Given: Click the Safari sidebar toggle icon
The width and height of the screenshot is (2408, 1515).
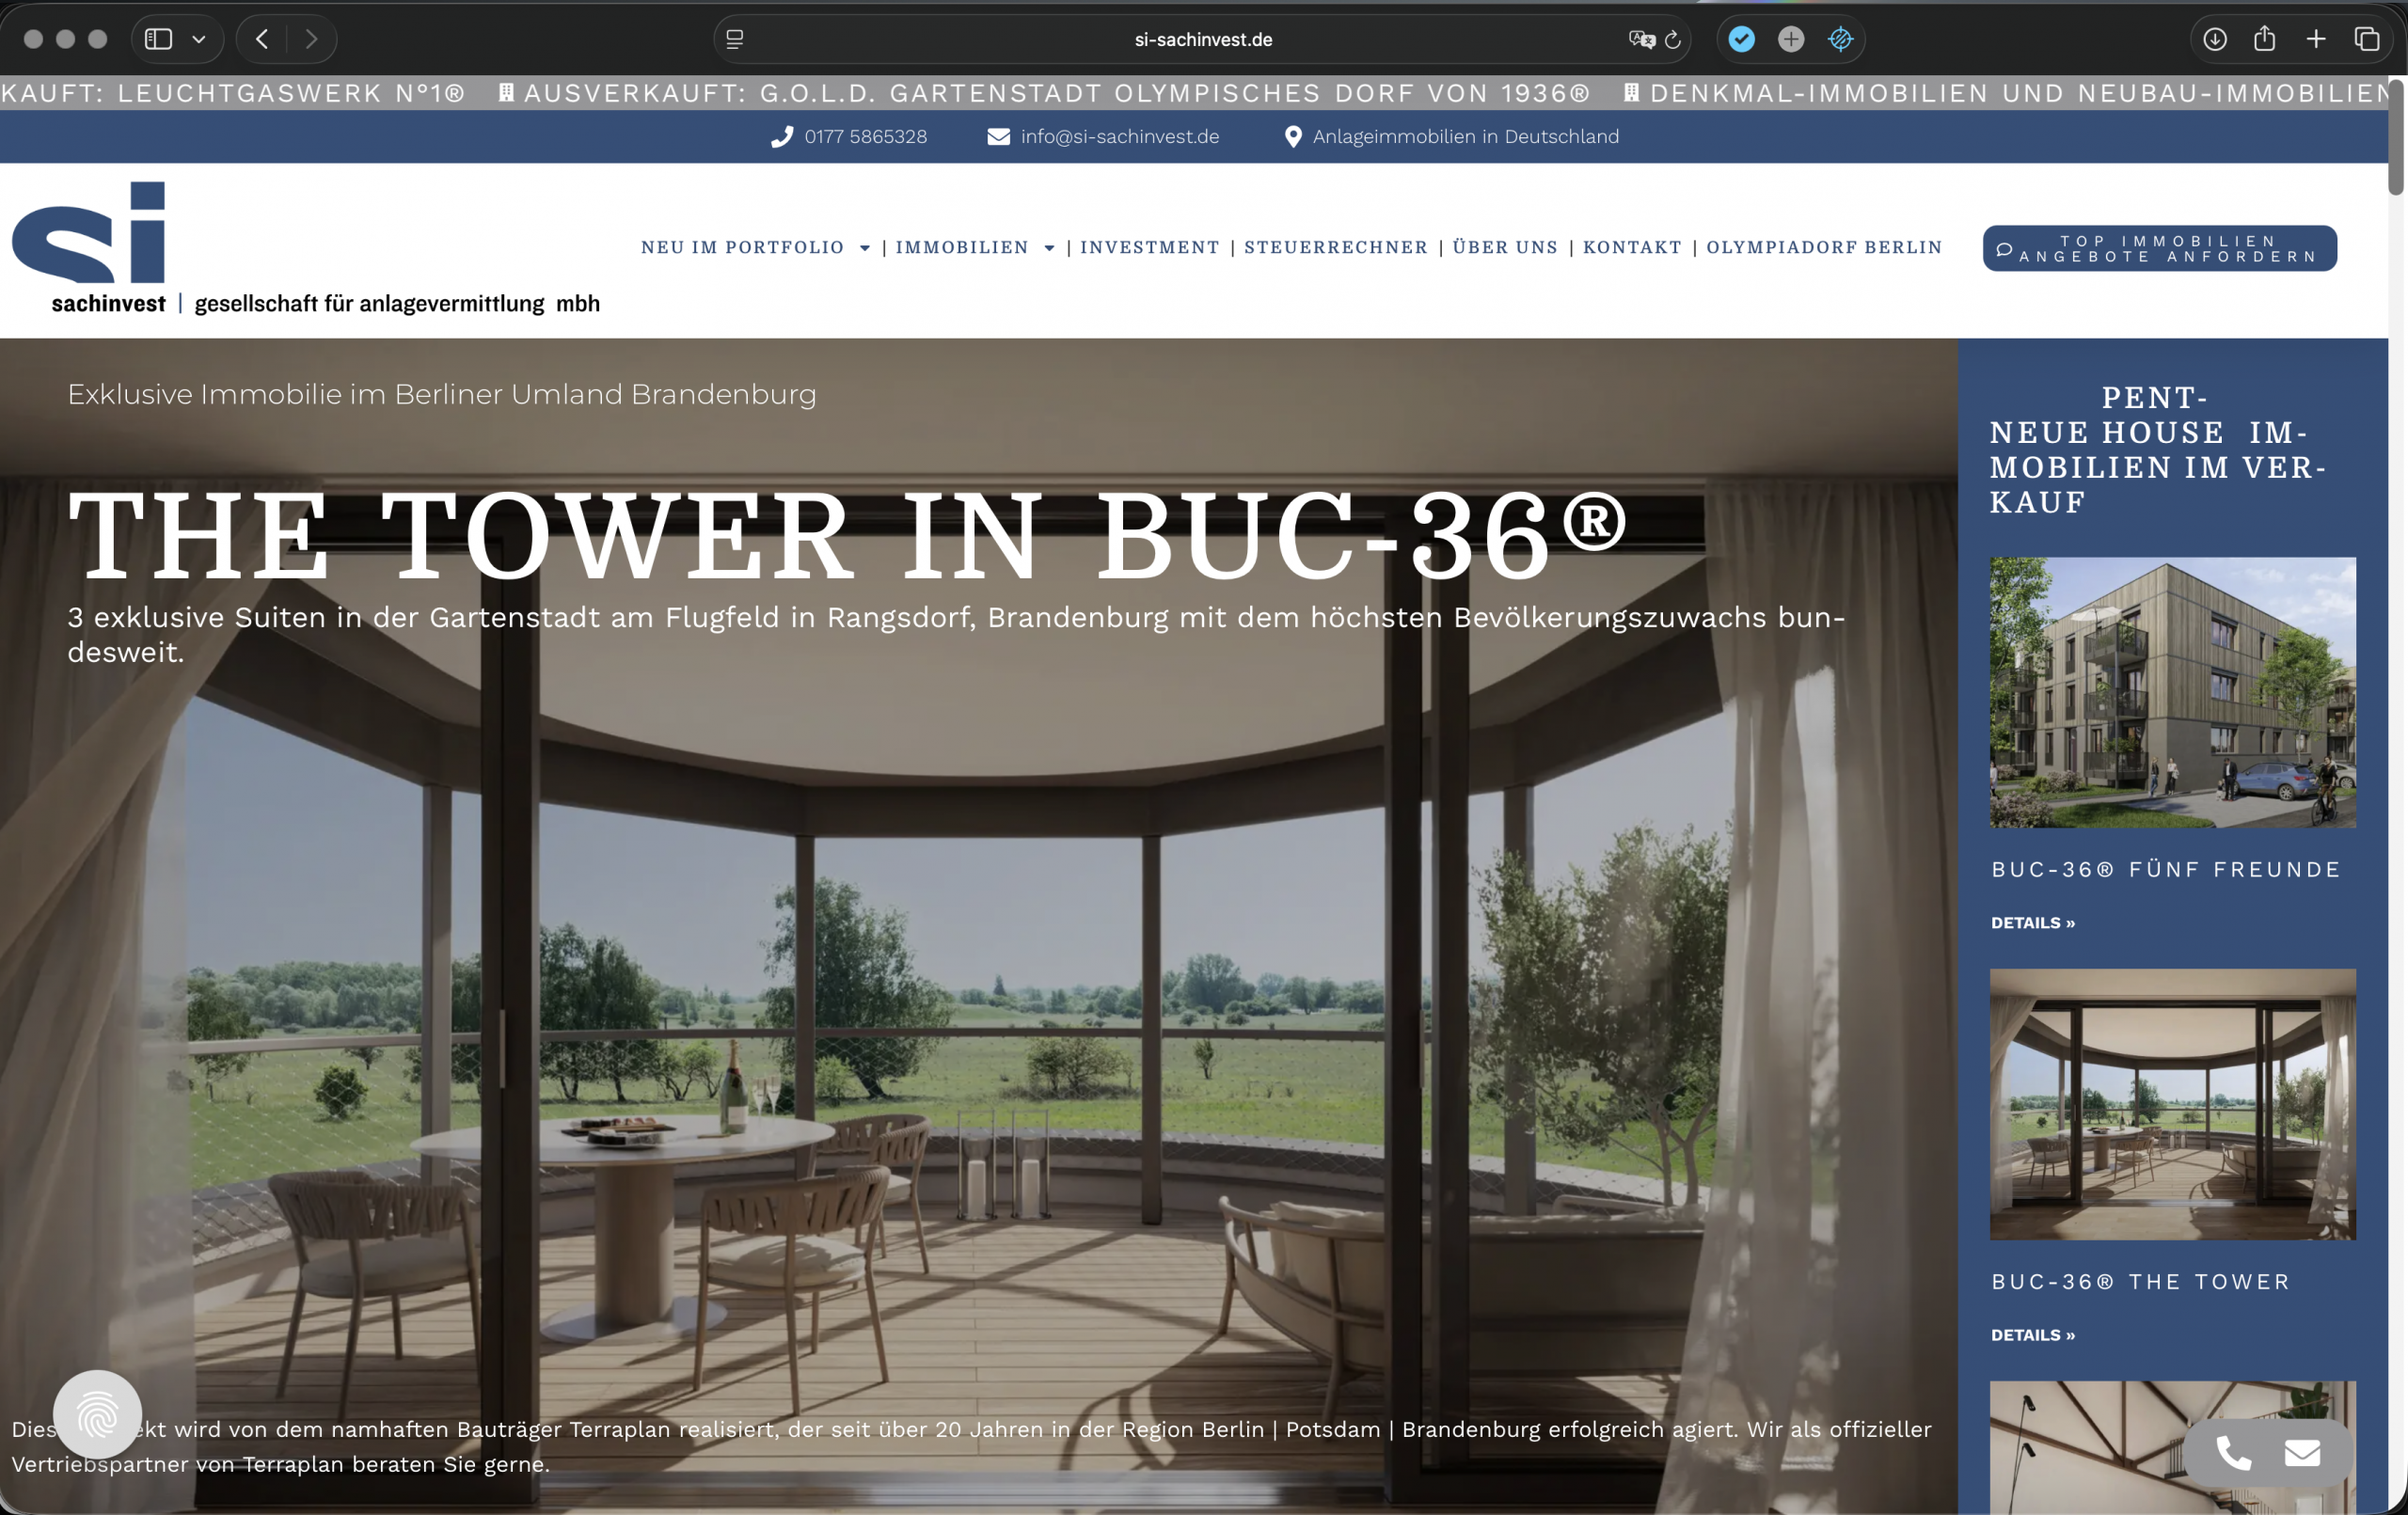Looking at the screenshot, I should tap(159, 39).
